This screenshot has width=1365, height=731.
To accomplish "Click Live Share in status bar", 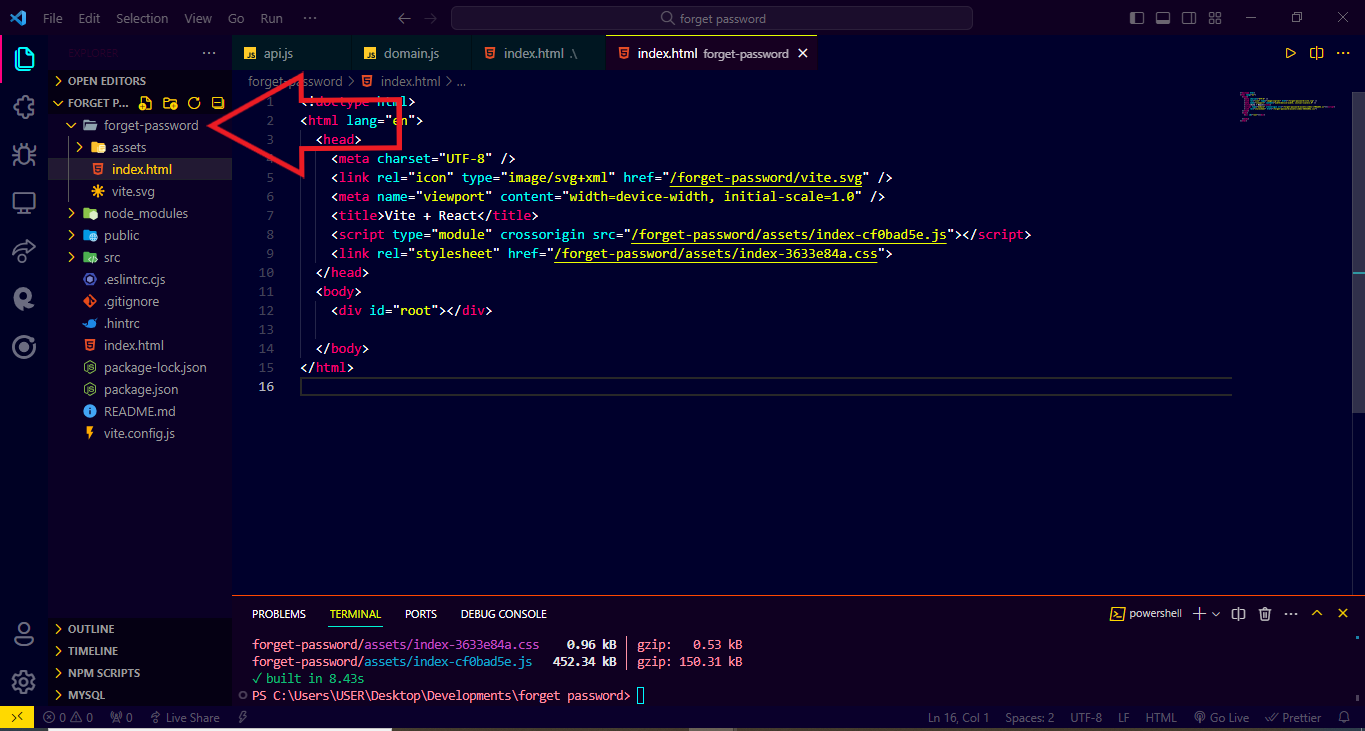I will point(184,717).
